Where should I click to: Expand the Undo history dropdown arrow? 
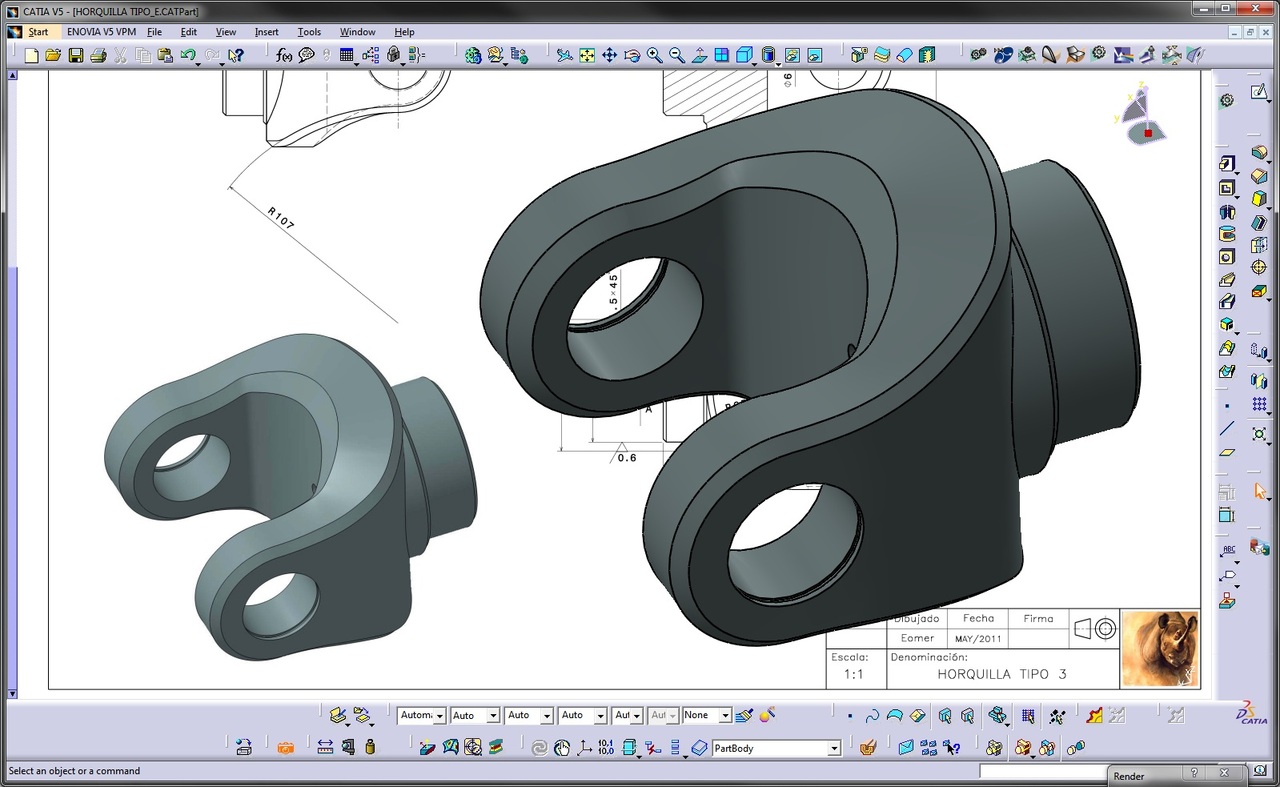click(198, 63)
